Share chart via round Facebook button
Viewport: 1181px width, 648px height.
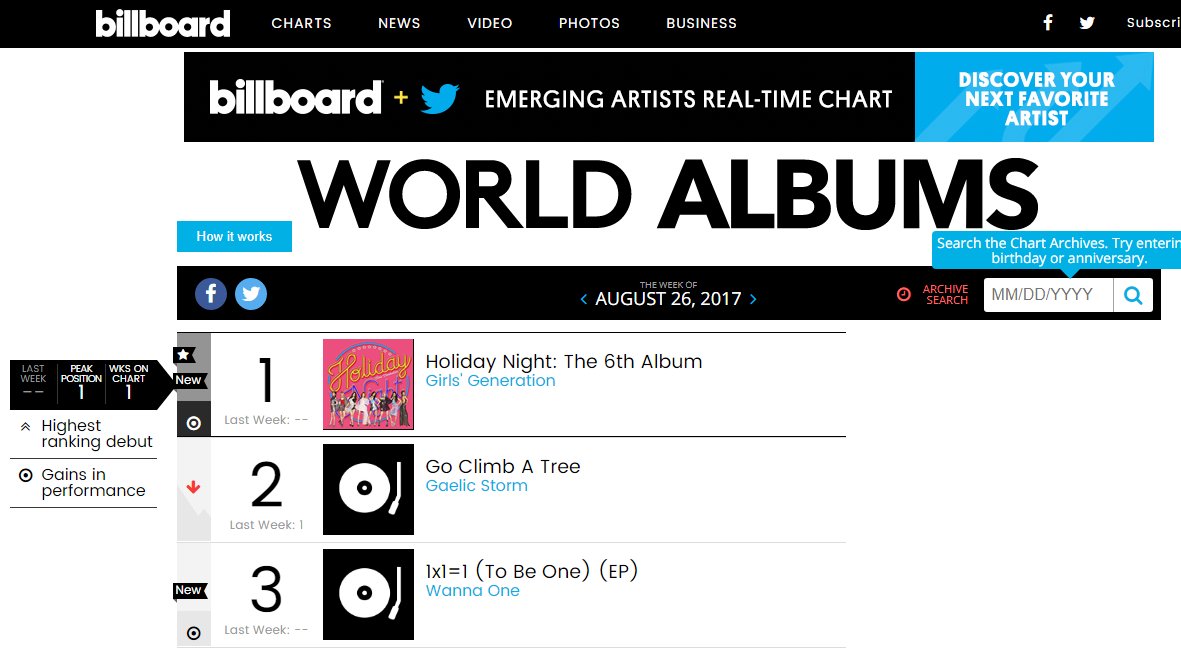(211, 294)
